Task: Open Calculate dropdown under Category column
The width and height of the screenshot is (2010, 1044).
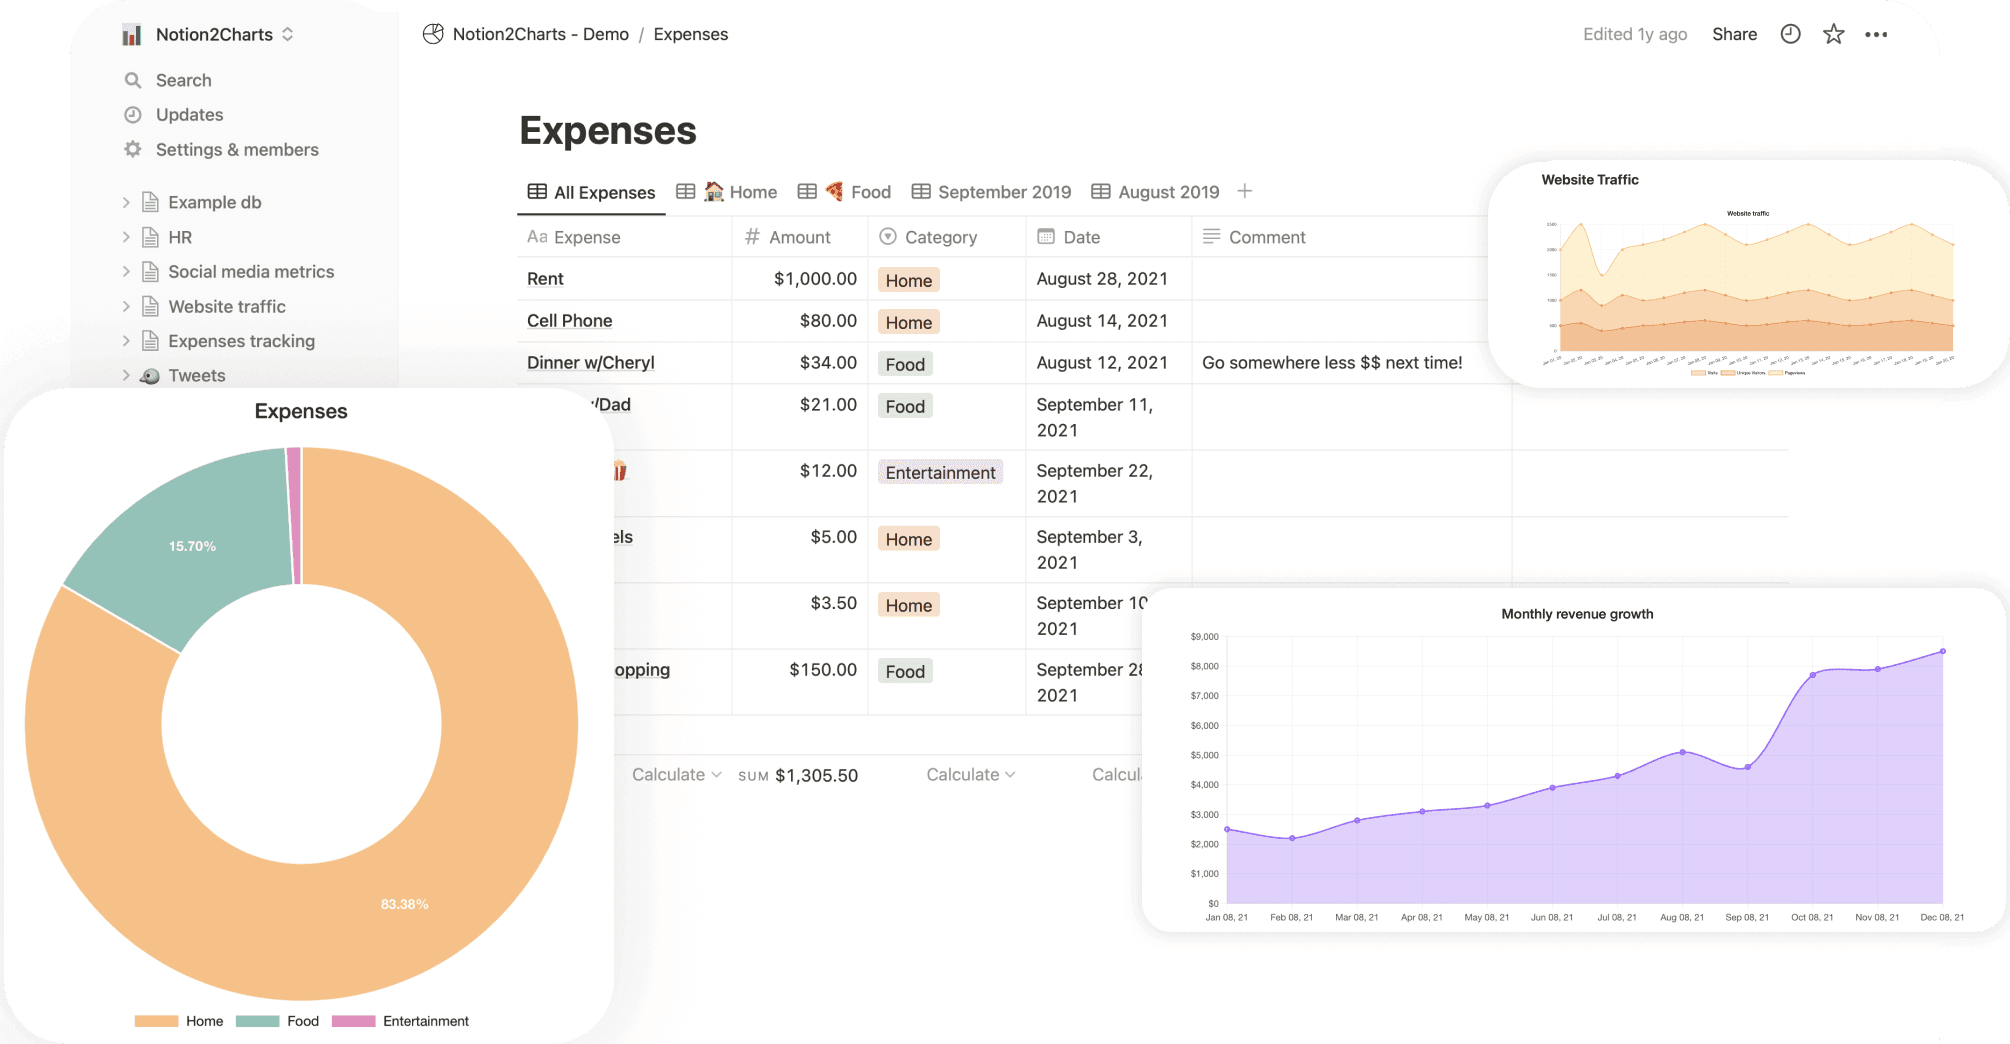Action: point(971,775)
